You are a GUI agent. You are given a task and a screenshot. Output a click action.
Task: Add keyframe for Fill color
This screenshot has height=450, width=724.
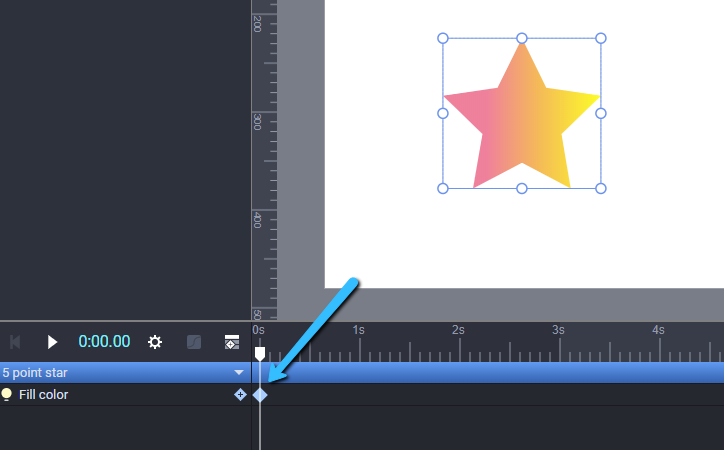pos(240,395)
